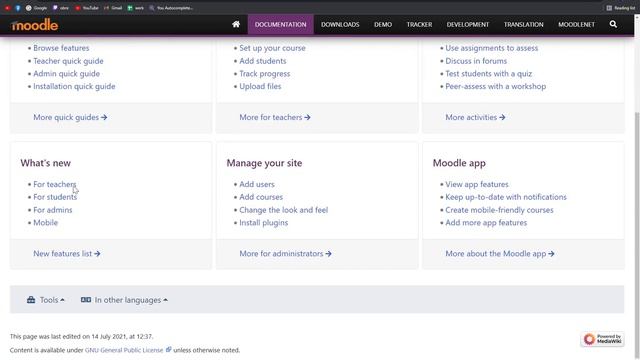The image size is (640, 360).
Task: Open the Install plugins link
Action: pyautogui.click(x=264, y=222)
